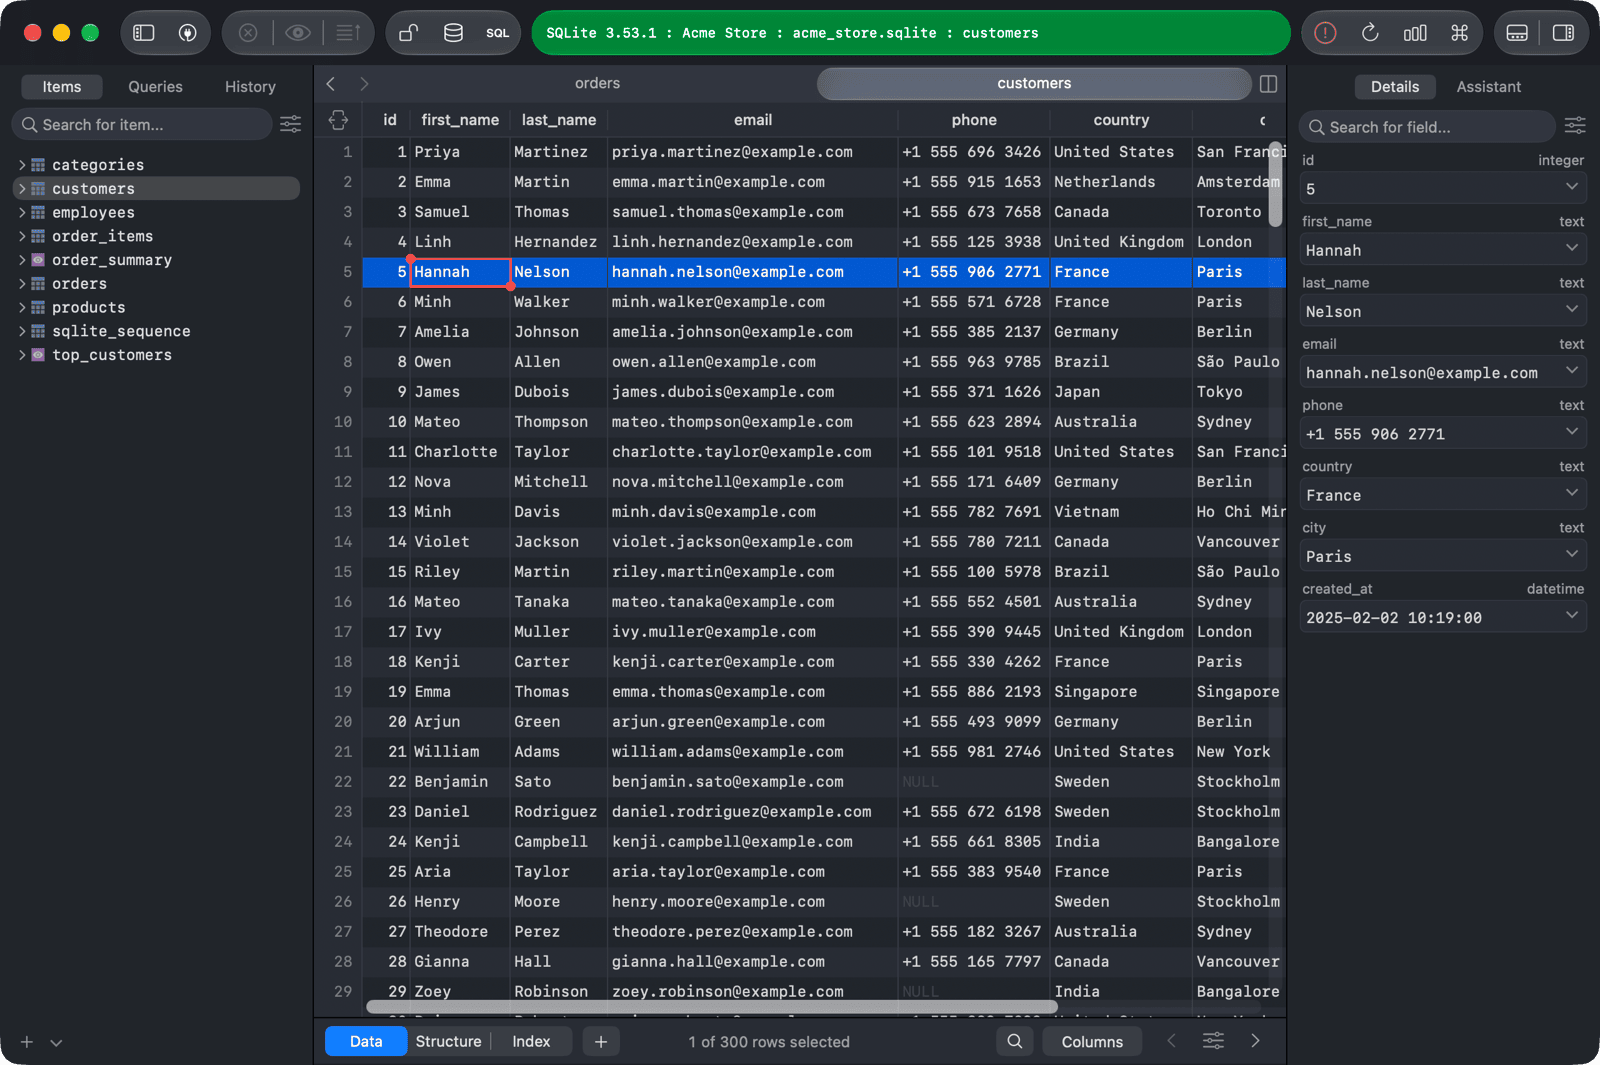Open the created_at field dropdown chevron
The image size is (1600, 1065).
click(x=1572, y=615)
